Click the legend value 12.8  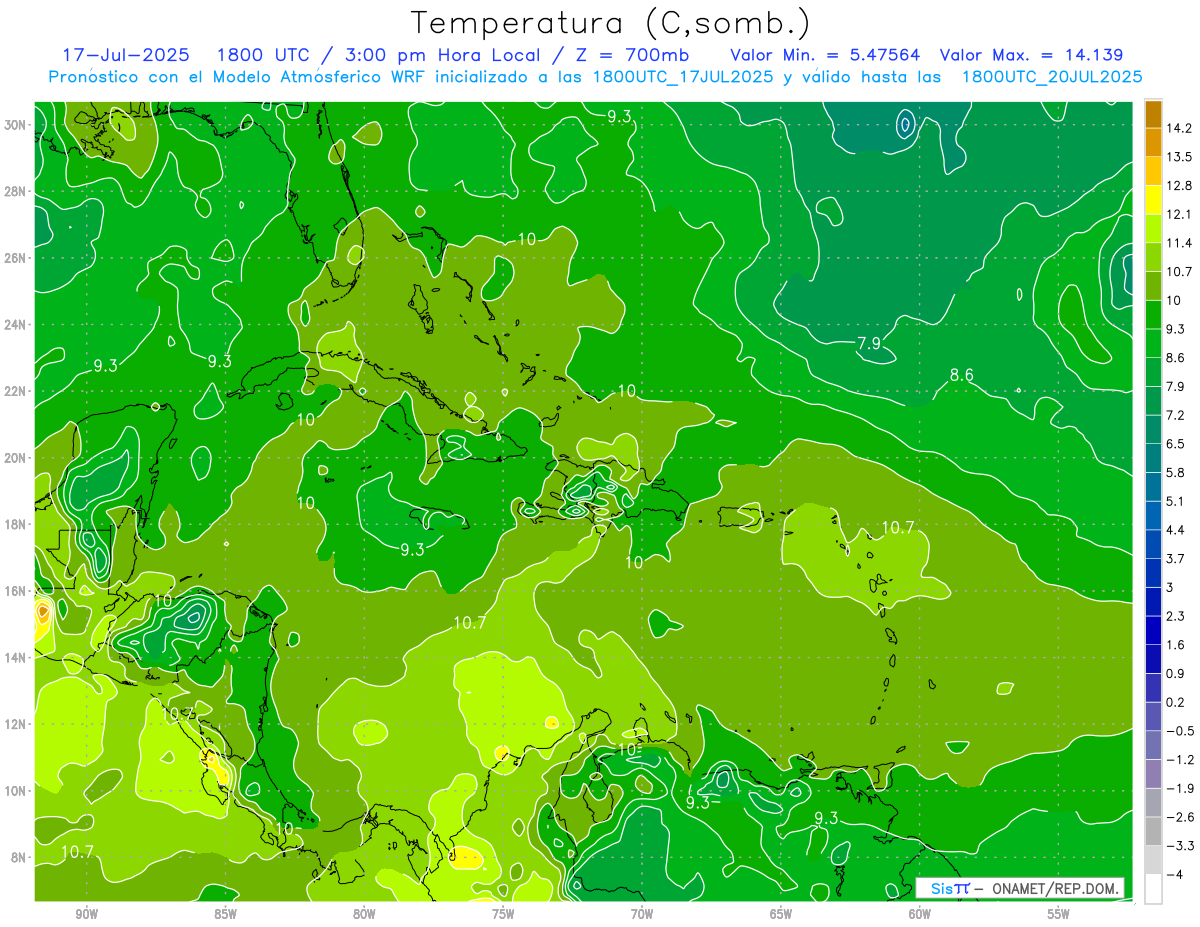pos(1179,186)
